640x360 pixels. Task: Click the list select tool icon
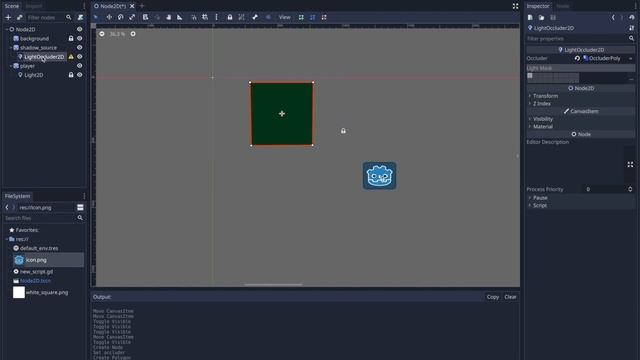(145, 17)
